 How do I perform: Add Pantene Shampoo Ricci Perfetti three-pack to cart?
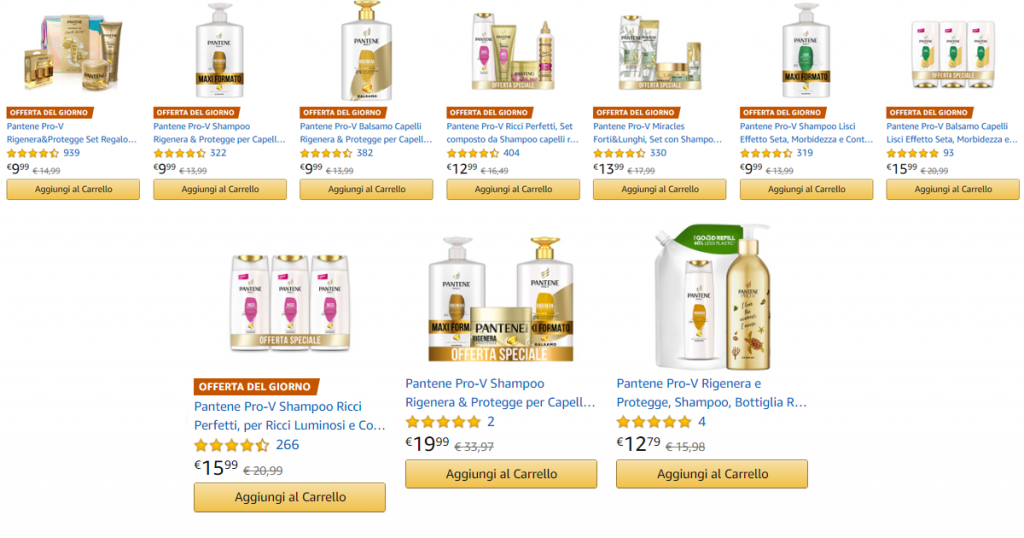(x=290, y=497)
